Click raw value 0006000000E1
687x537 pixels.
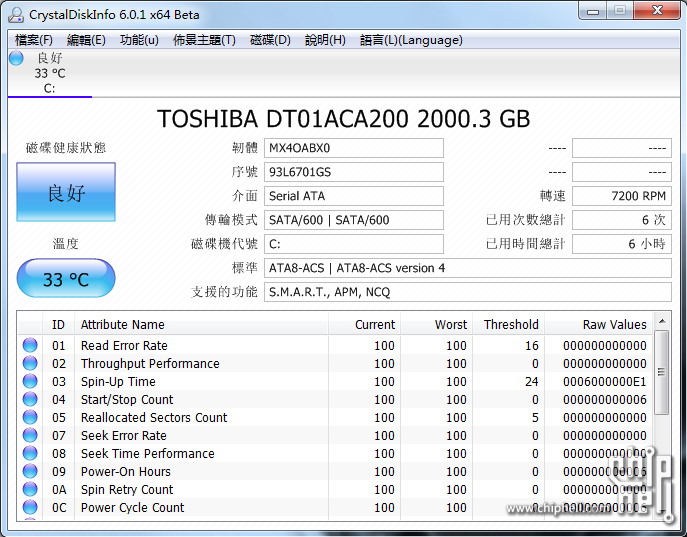click(605, 382)
